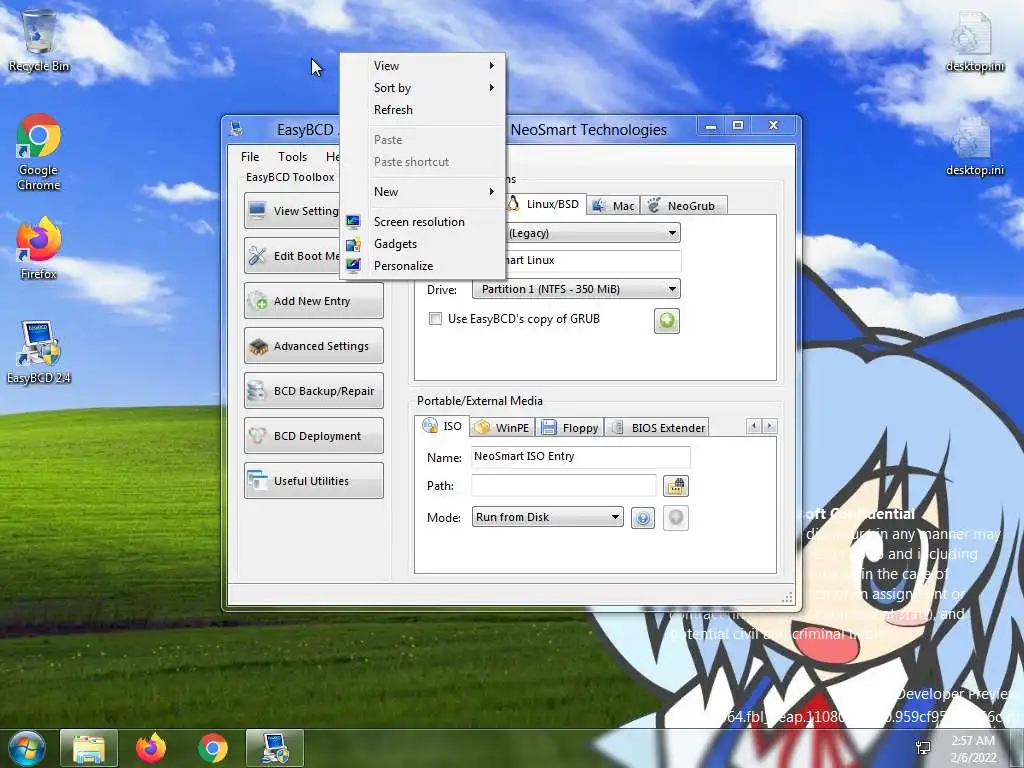Expand the View submenu
The width and height of the screenshot is (1024, 768).
point(423,66)
